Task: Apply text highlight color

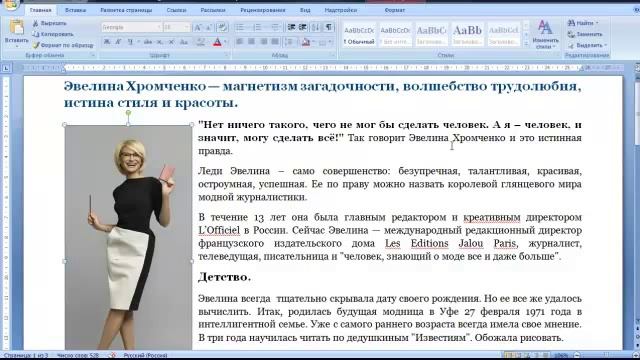Action: pos(200,42)
